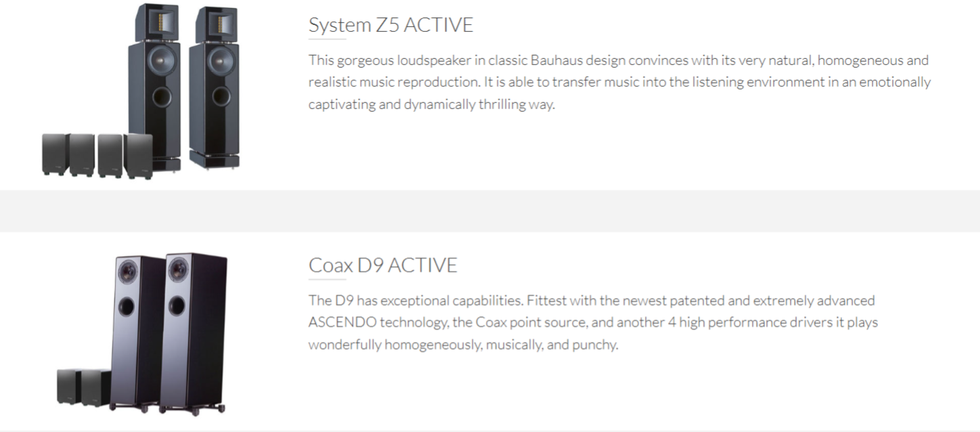The height and width of the screenshot is (432, 980).
Task: Select the rightmost small cube speaker near Z5
Action: click(x=139, y=156)
